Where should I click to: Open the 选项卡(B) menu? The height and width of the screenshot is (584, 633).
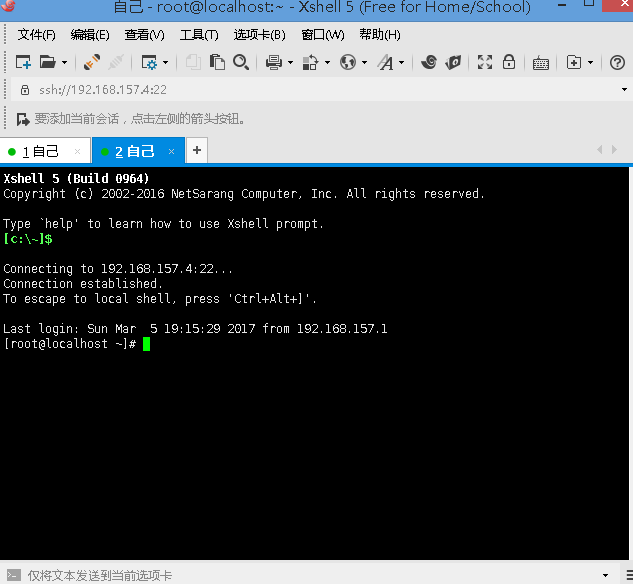click(x=259, y=35)
